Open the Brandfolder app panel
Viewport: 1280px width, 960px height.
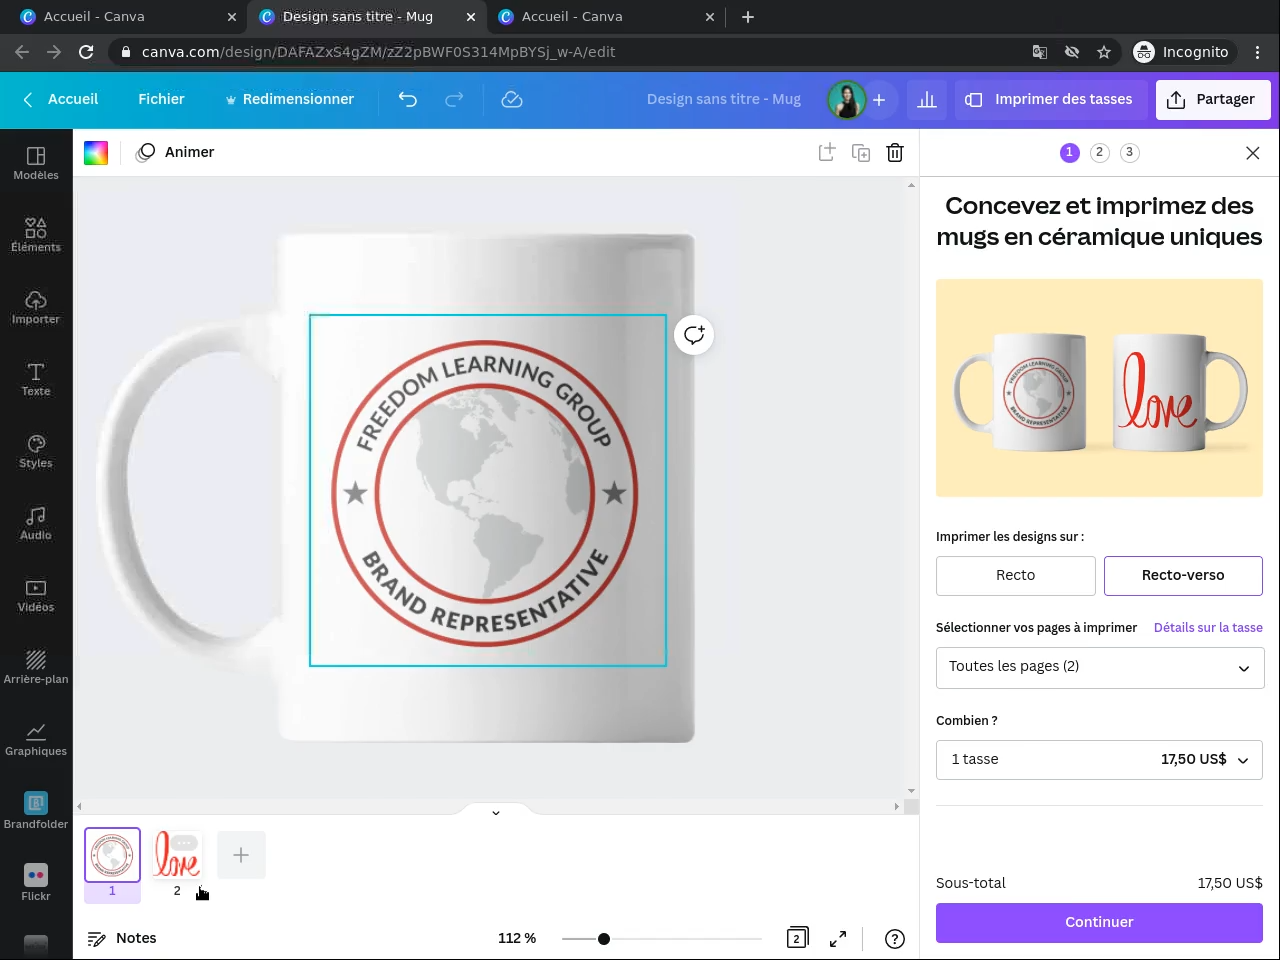[x=36, y=811]
